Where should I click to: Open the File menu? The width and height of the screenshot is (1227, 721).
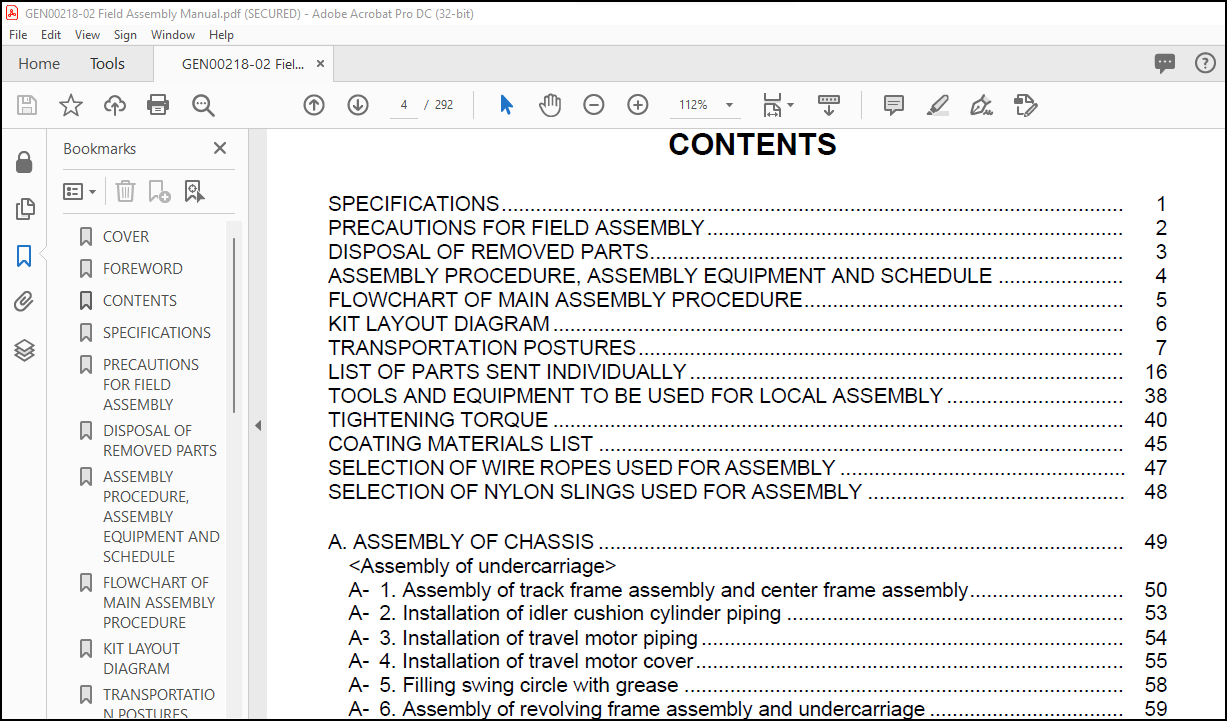click(18, 34)
